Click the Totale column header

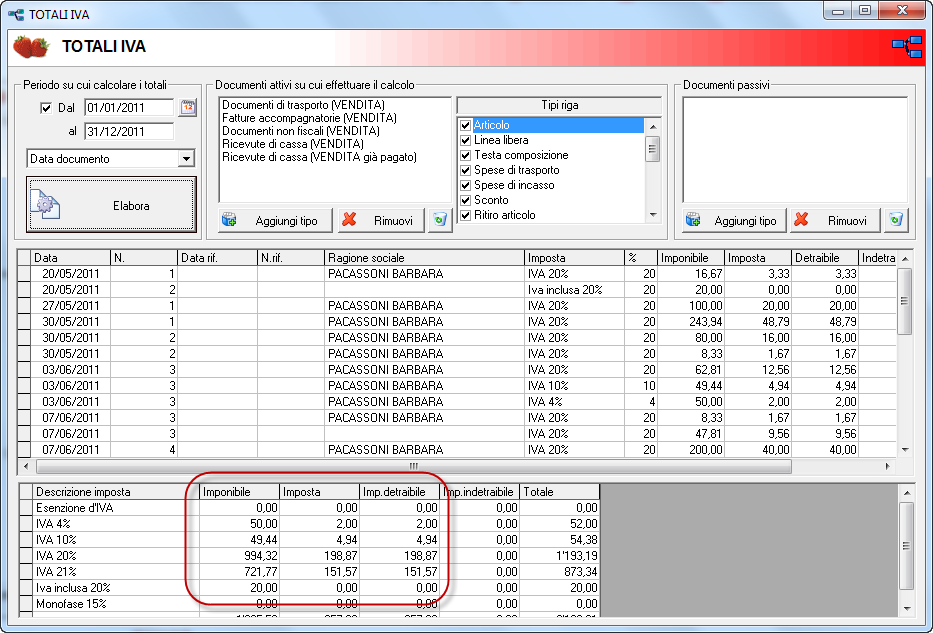[x=559, y=492]
